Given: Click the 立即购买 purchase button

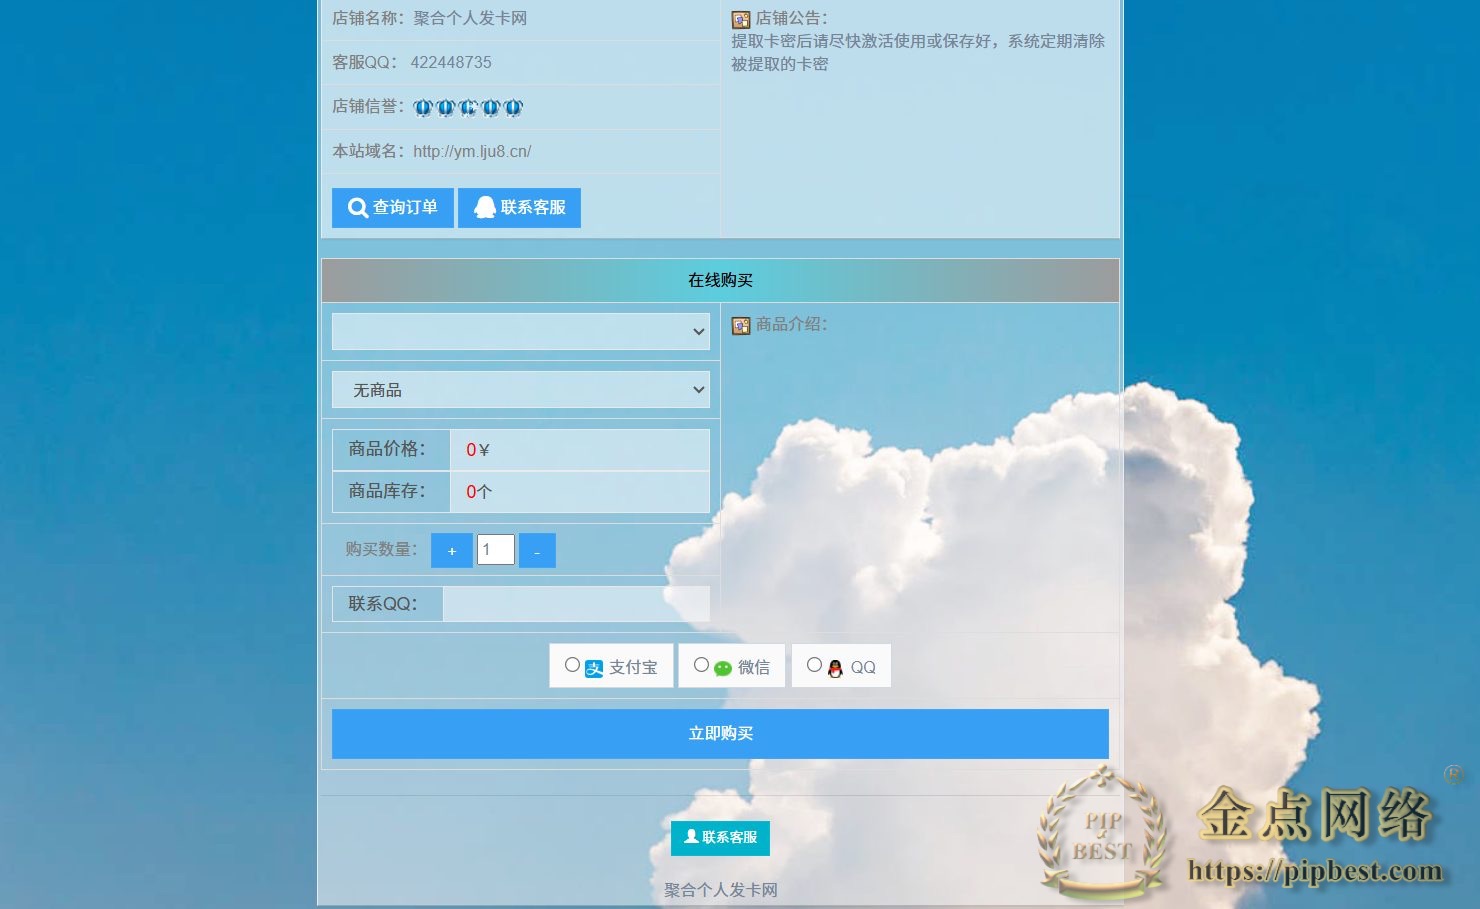Looking at the screenshot, I should coord(720,733).
